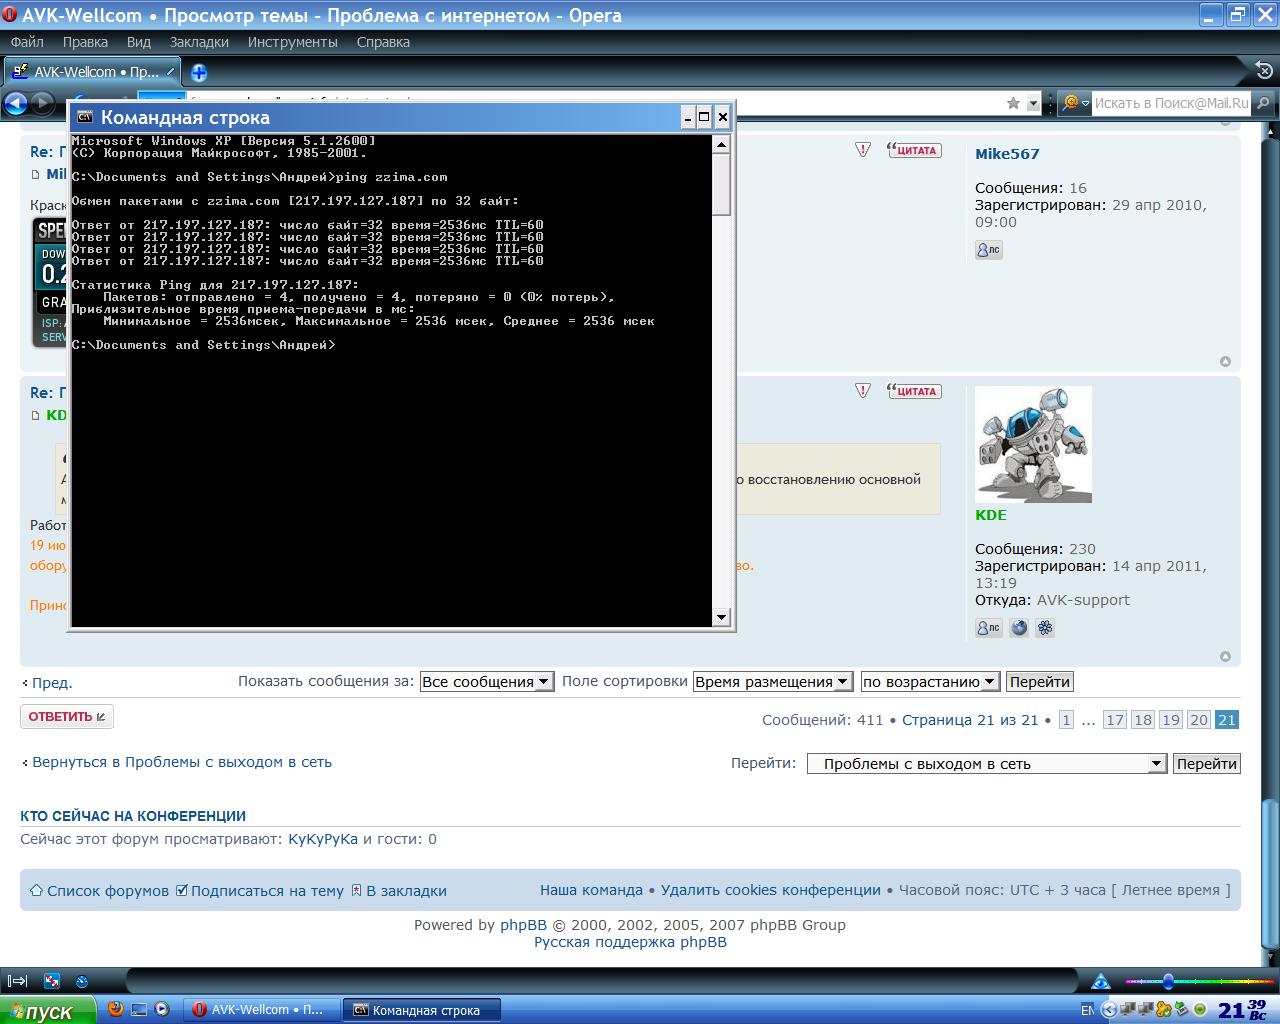
Task: Click the eye view icon near zoom
Action: click(x=1101, y=981)
